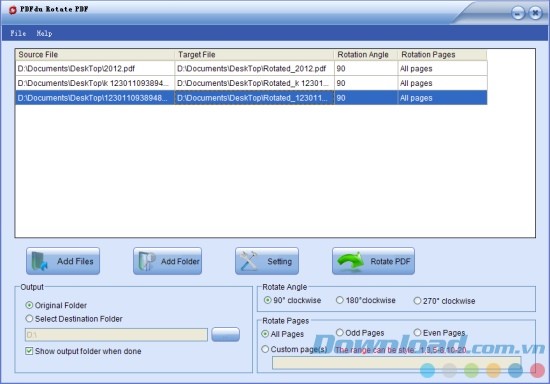Screen dimensions: 550x384
Task: Click target file 'Rotated_123011...' cell
Action: 254,98
